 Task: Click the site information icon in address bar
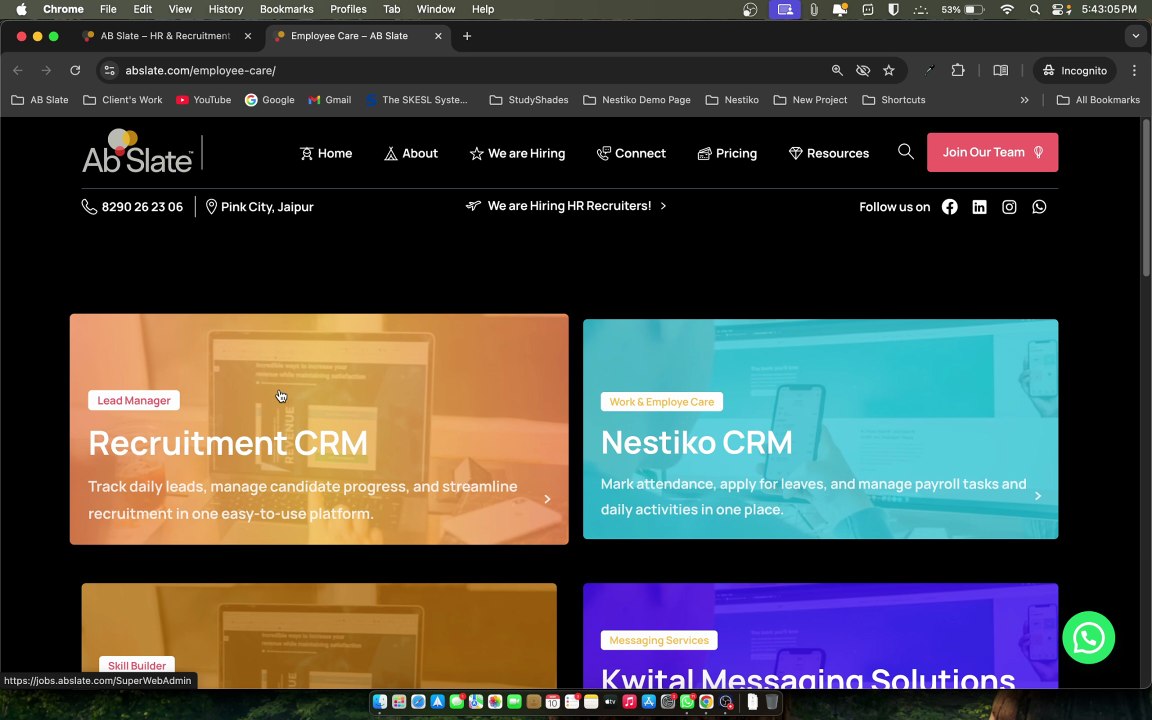point(109,71)
